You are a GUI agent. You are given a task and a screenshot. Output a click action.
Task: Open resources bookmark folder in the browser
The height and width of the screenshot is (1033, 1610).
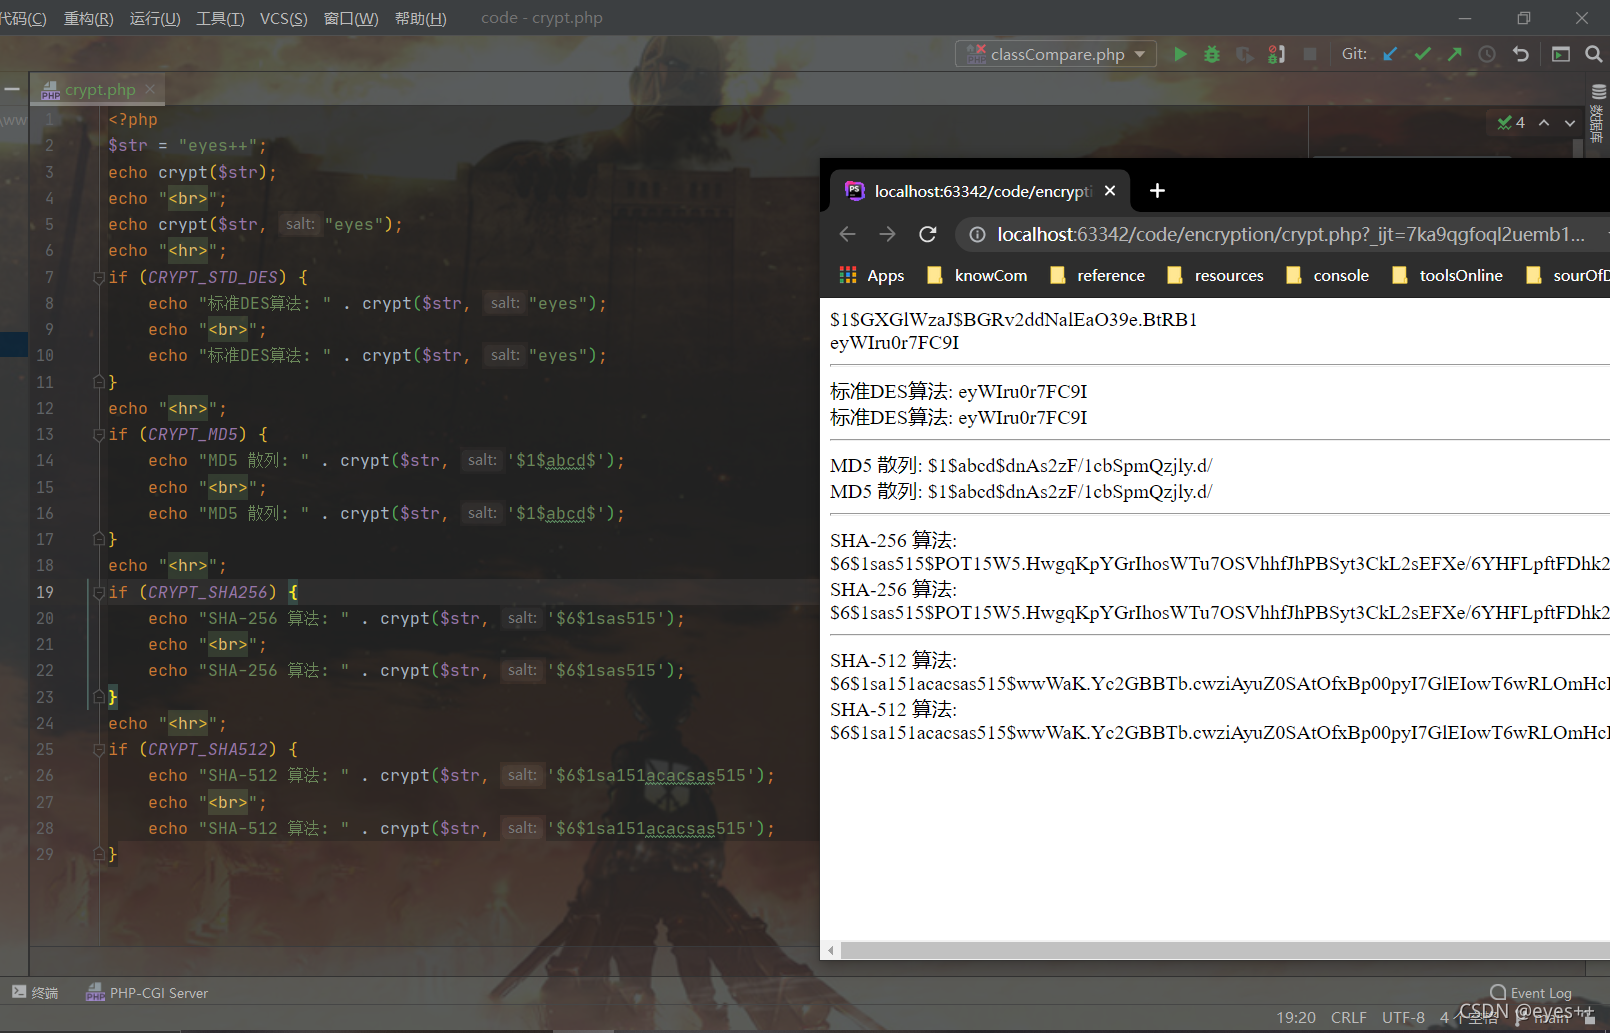tap(1215, 275)
